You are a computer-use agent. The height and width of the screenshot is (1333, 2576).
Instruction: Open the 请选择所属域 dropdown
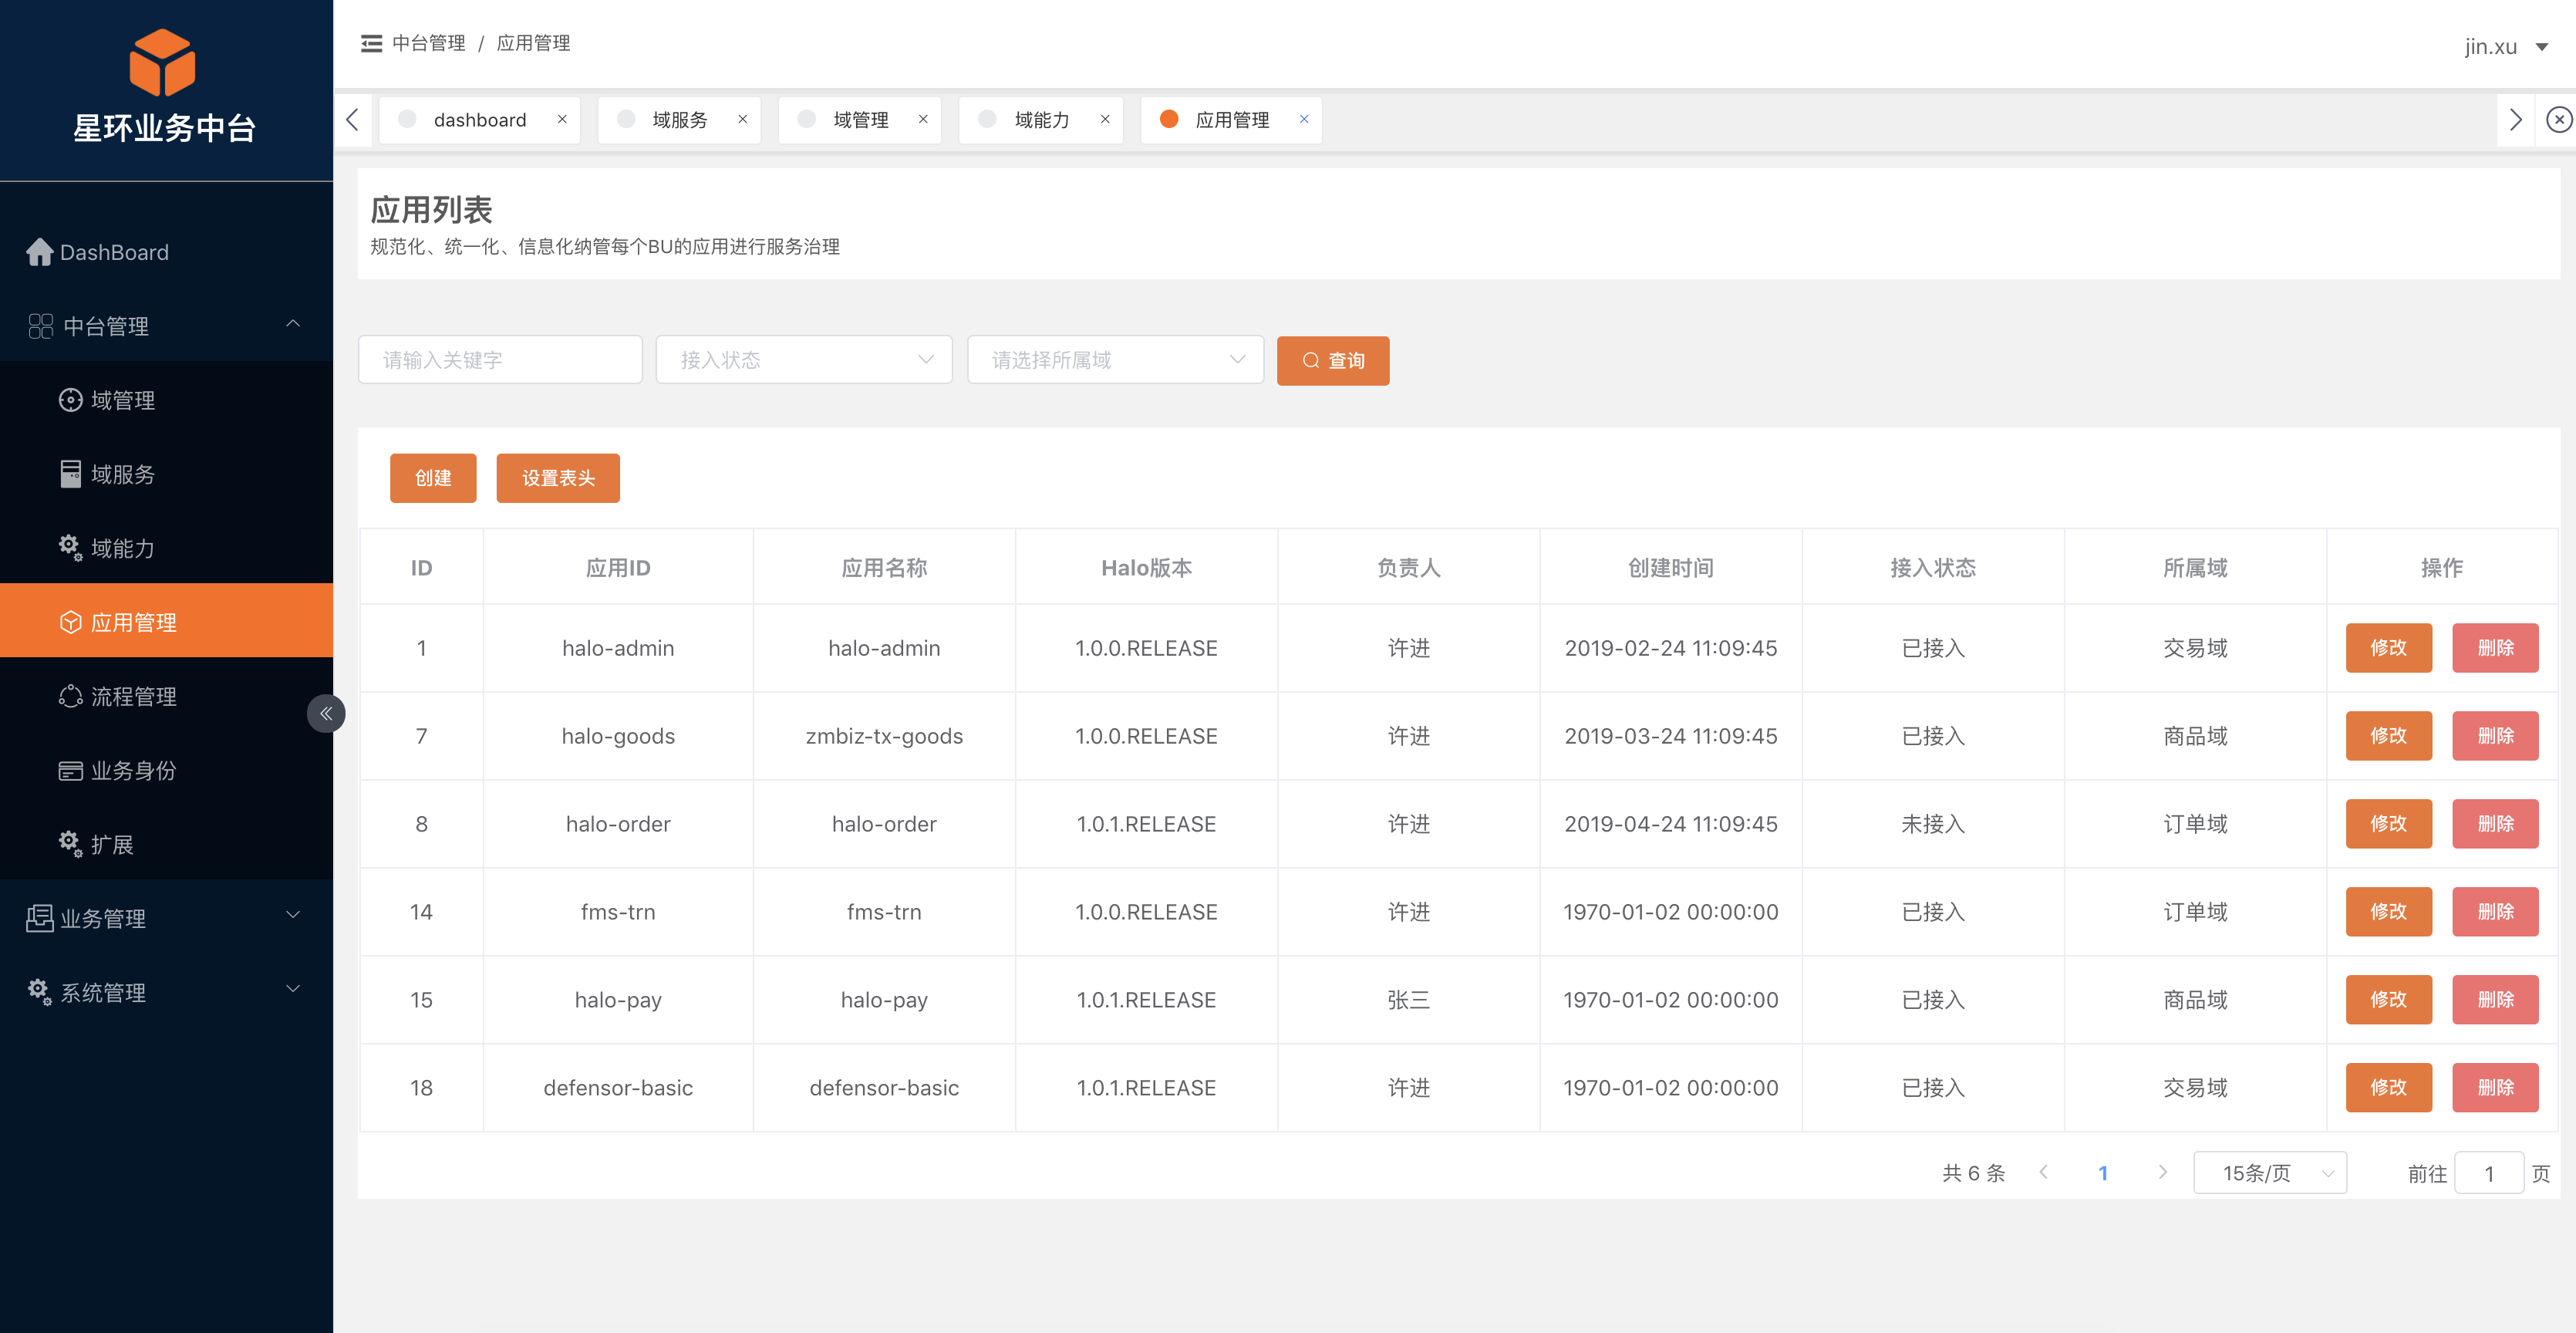(1115, 360)
